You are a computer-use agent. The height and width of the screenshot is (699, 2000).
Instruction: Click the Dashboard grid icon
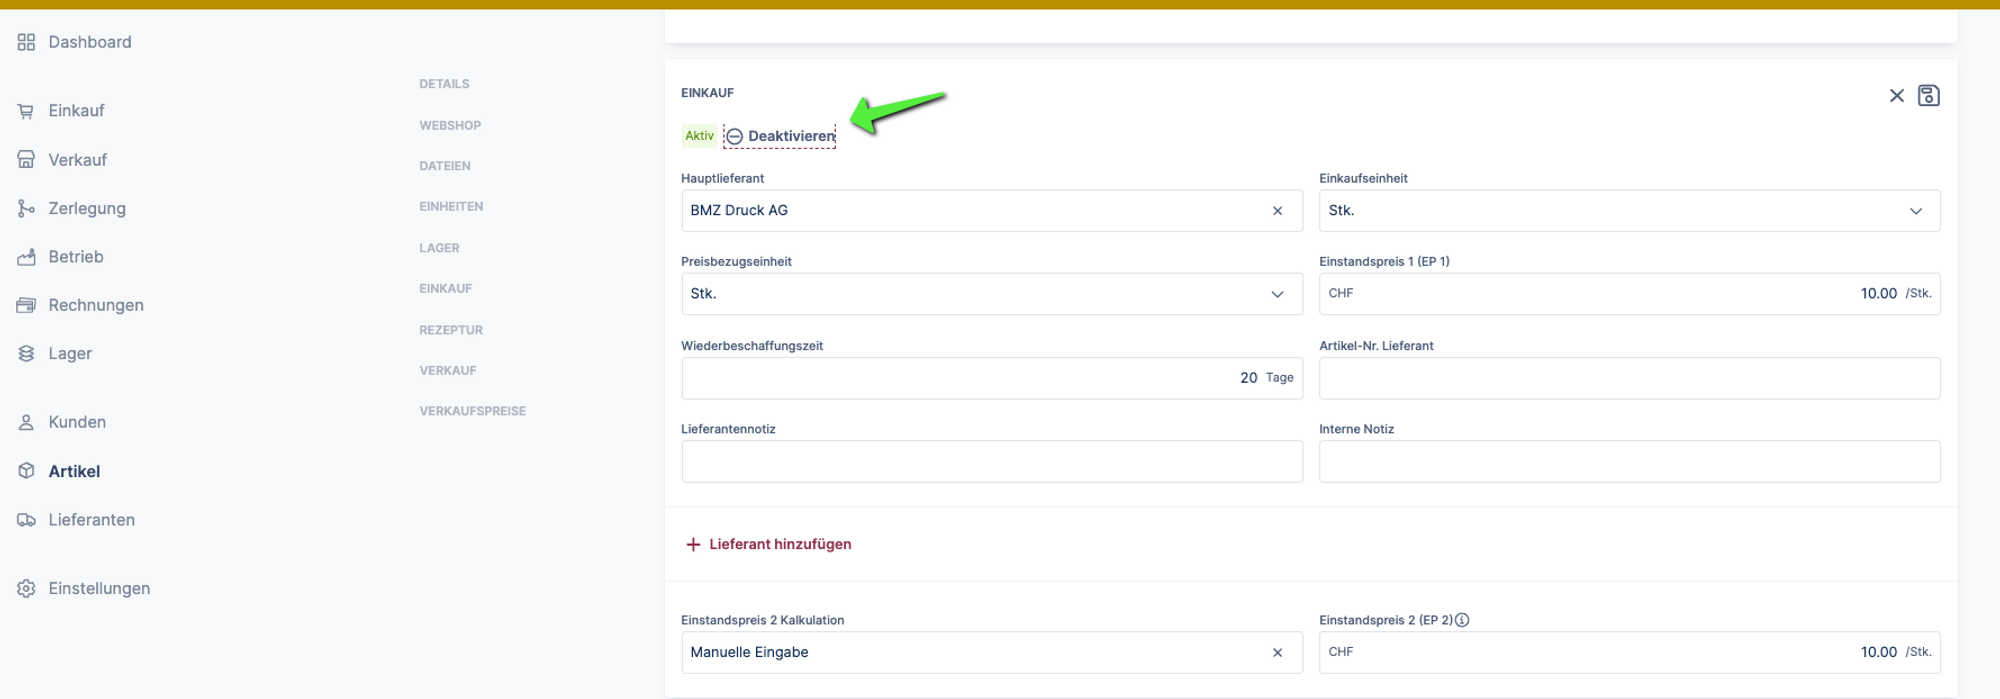click(27, 42)
